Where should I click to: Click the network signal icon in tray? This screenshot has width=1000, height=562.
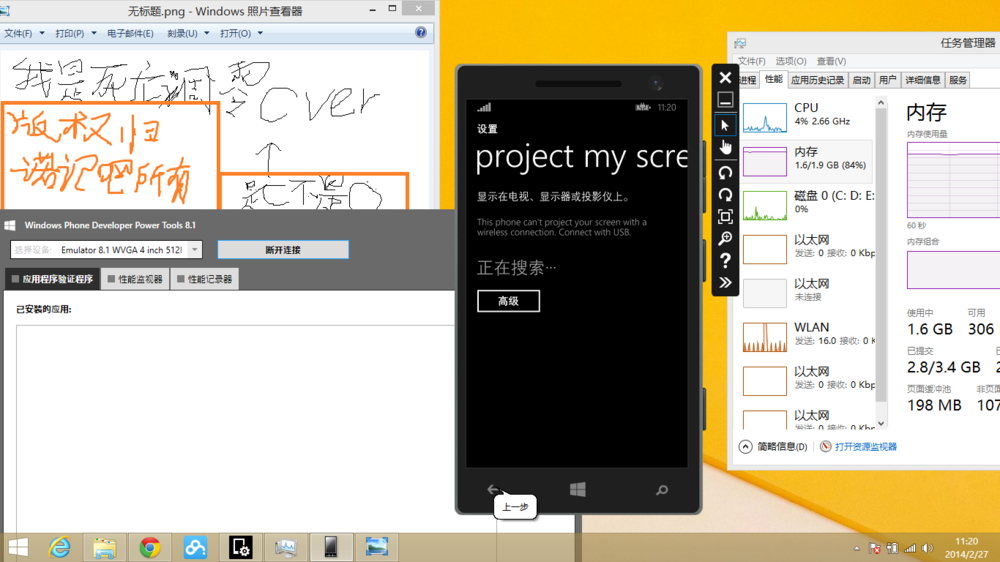point(910,548)
